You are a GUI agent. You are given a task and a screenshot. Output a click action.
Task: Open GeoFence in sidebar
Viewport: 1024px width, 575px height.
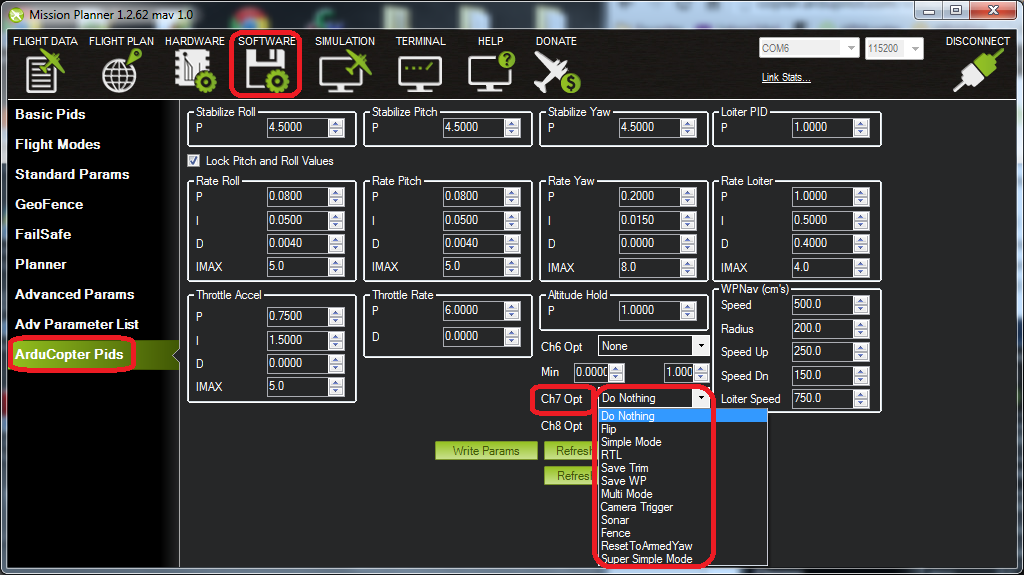[49, 205]
